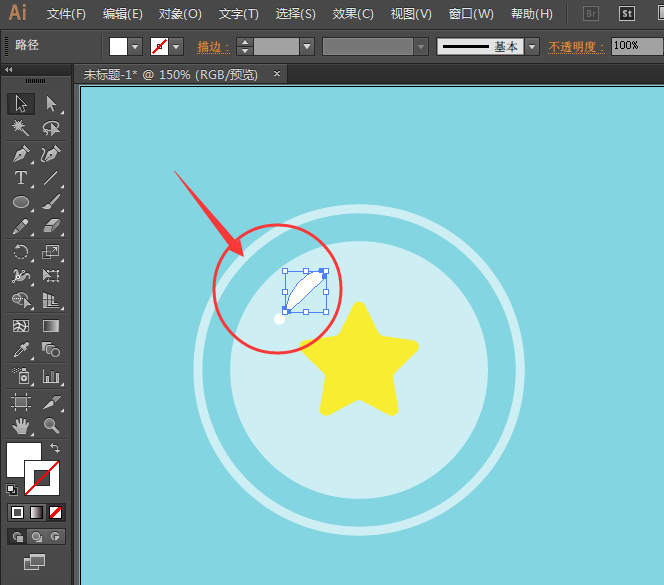Open the 对象(O) menu
664x585 pixels.
(180, 14)
